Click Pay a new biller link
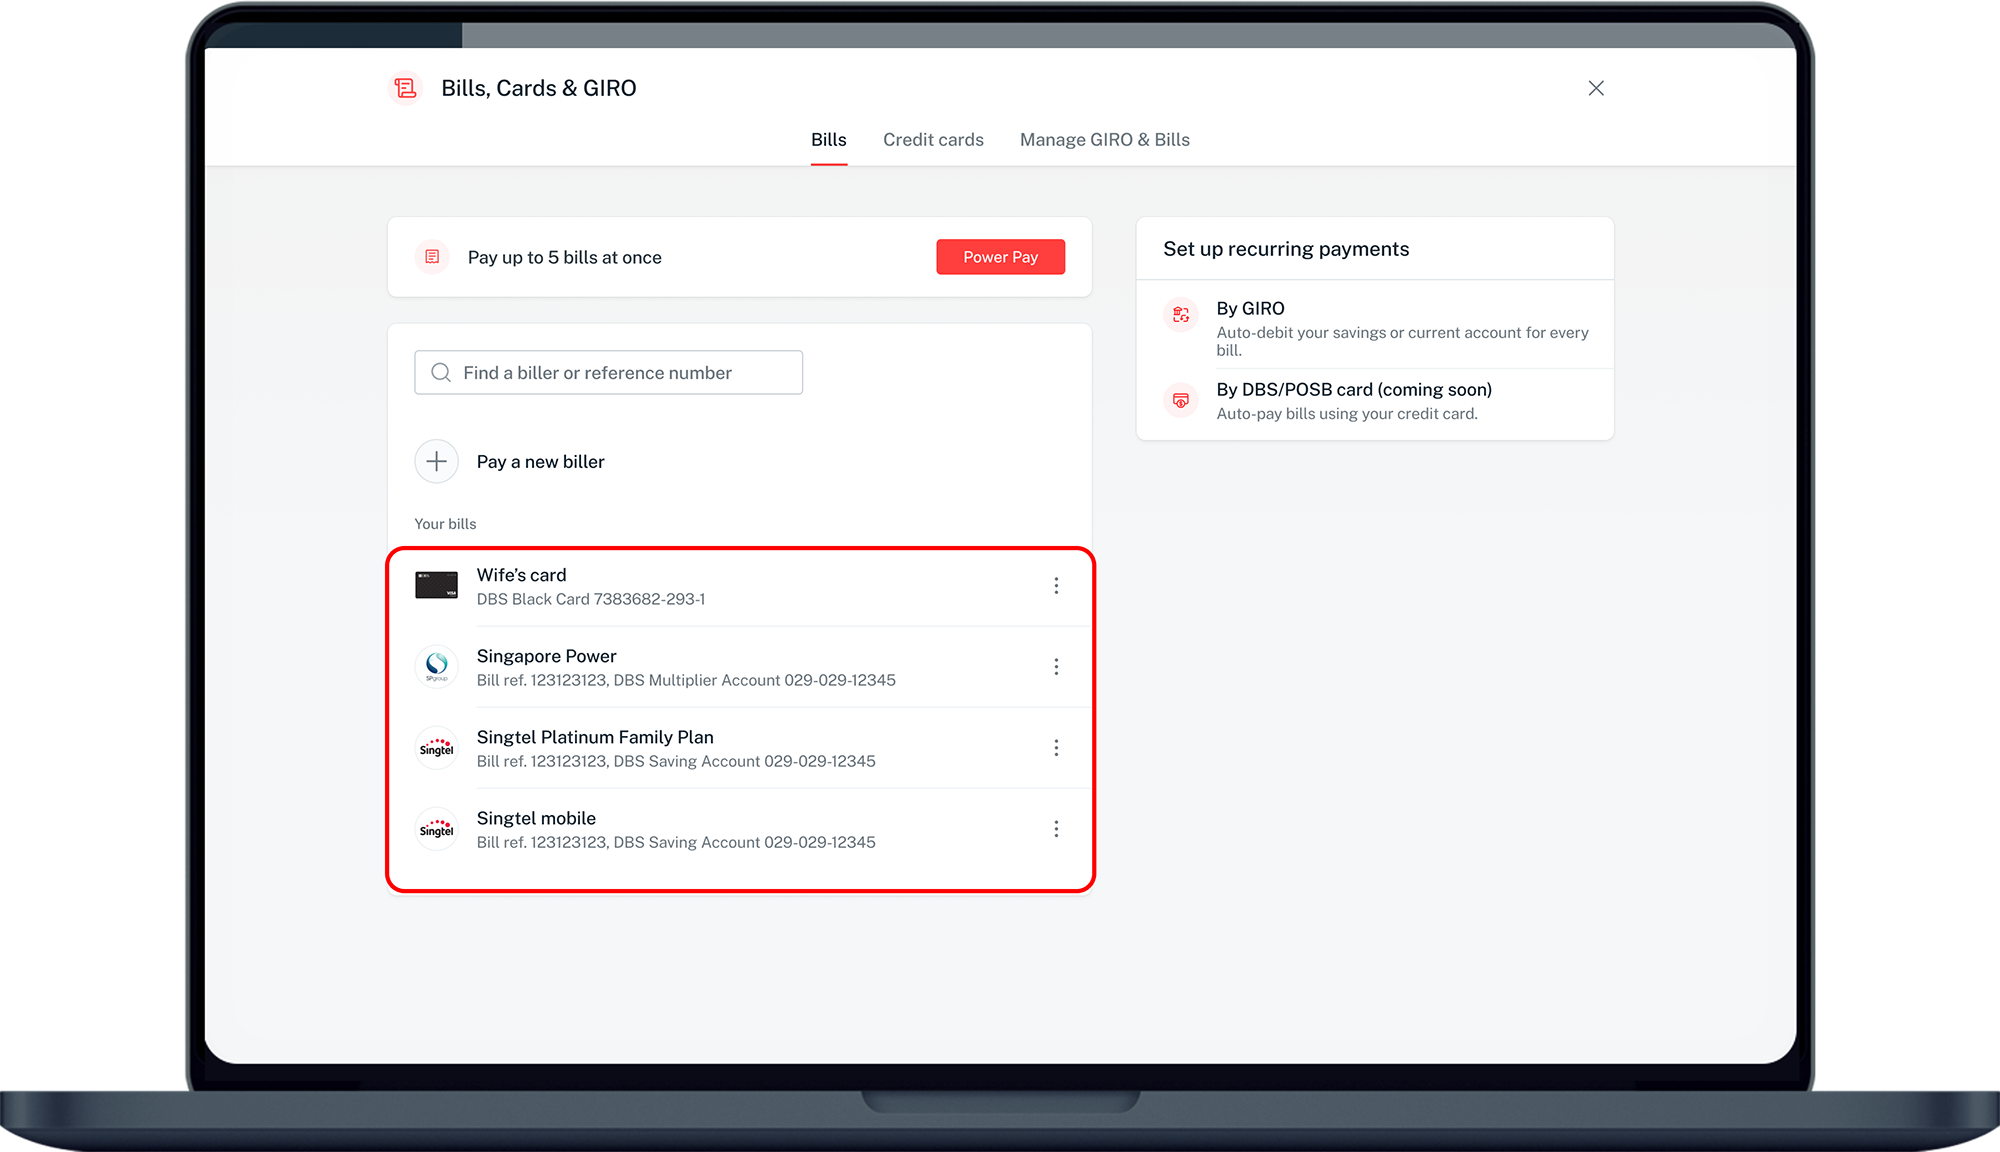 (x=540, y=462)
